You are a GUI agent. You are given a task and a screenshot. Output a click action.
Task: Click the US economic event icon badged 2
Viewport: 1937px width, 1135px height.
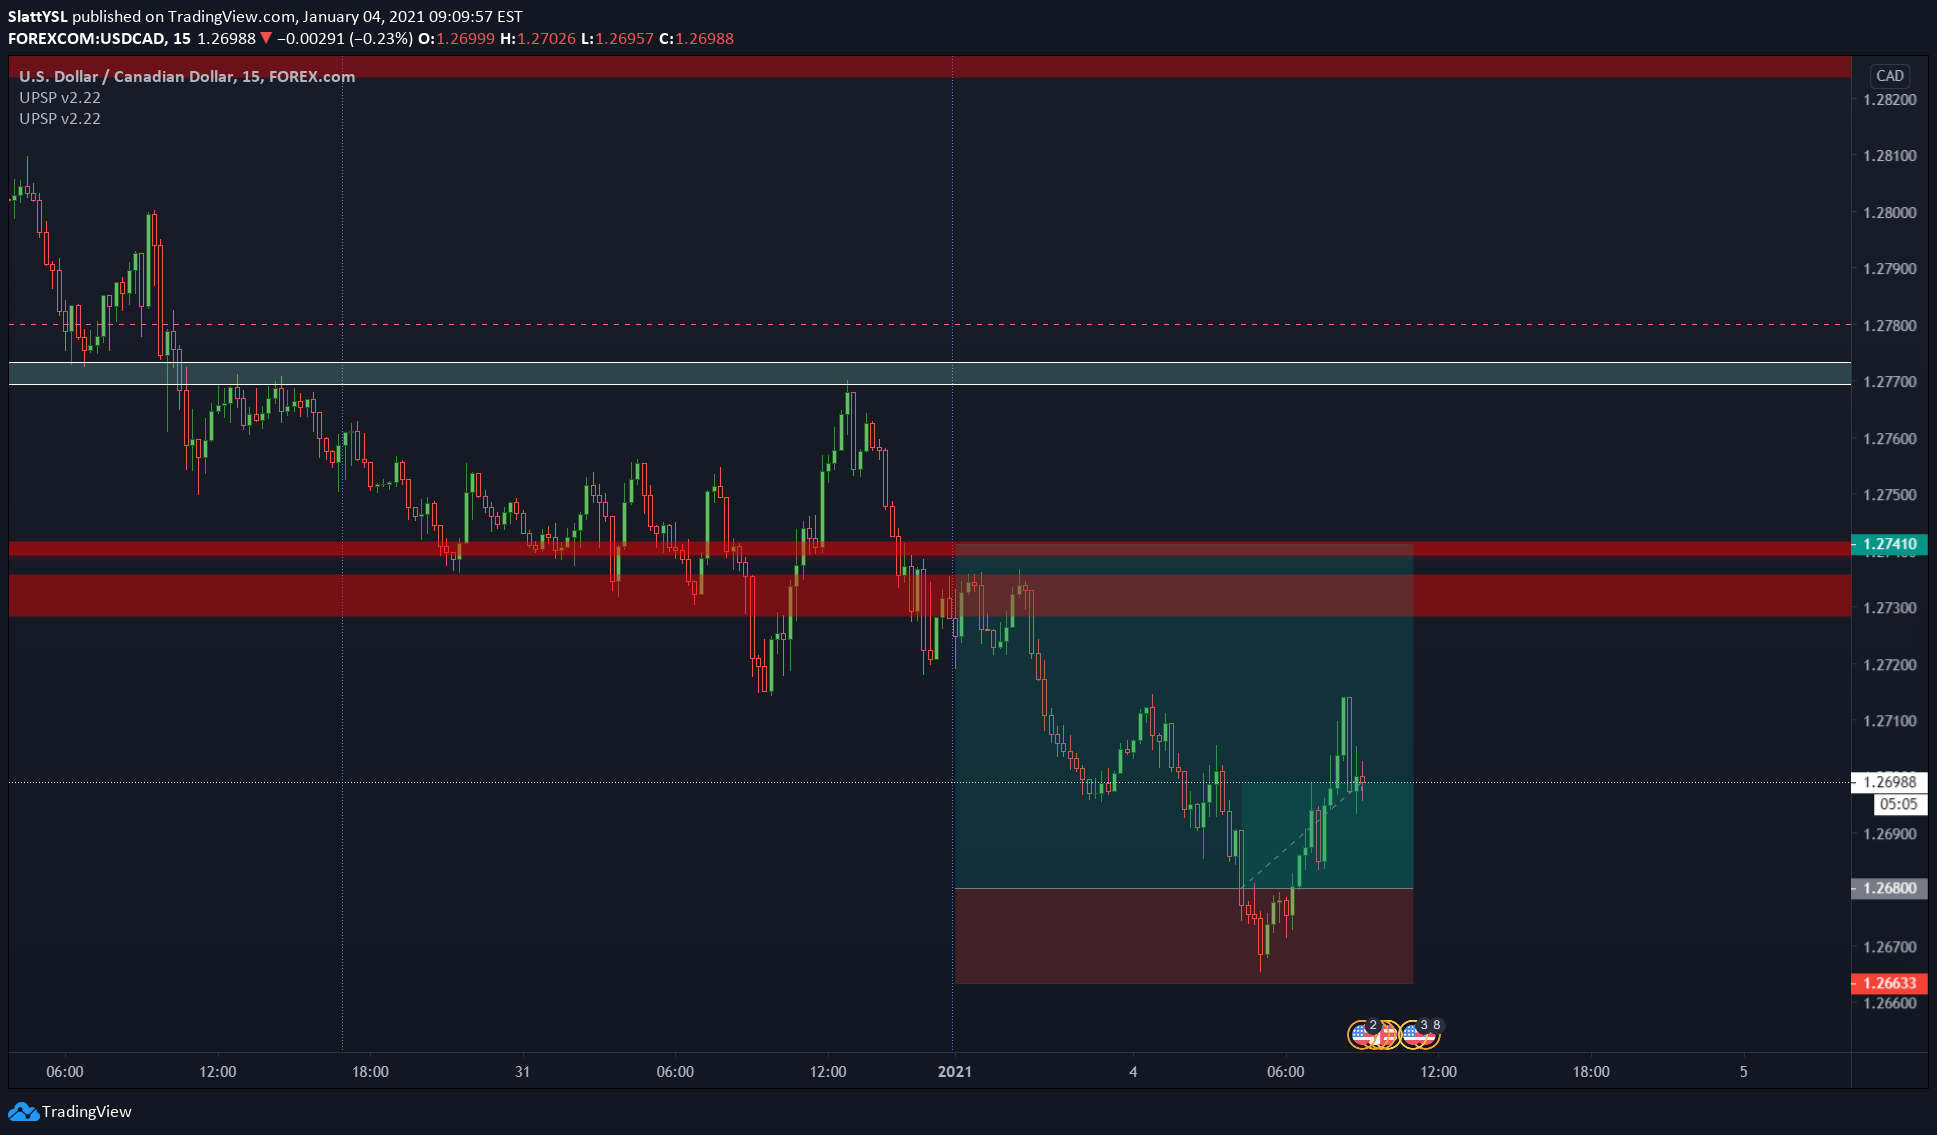(1362, 1034)
